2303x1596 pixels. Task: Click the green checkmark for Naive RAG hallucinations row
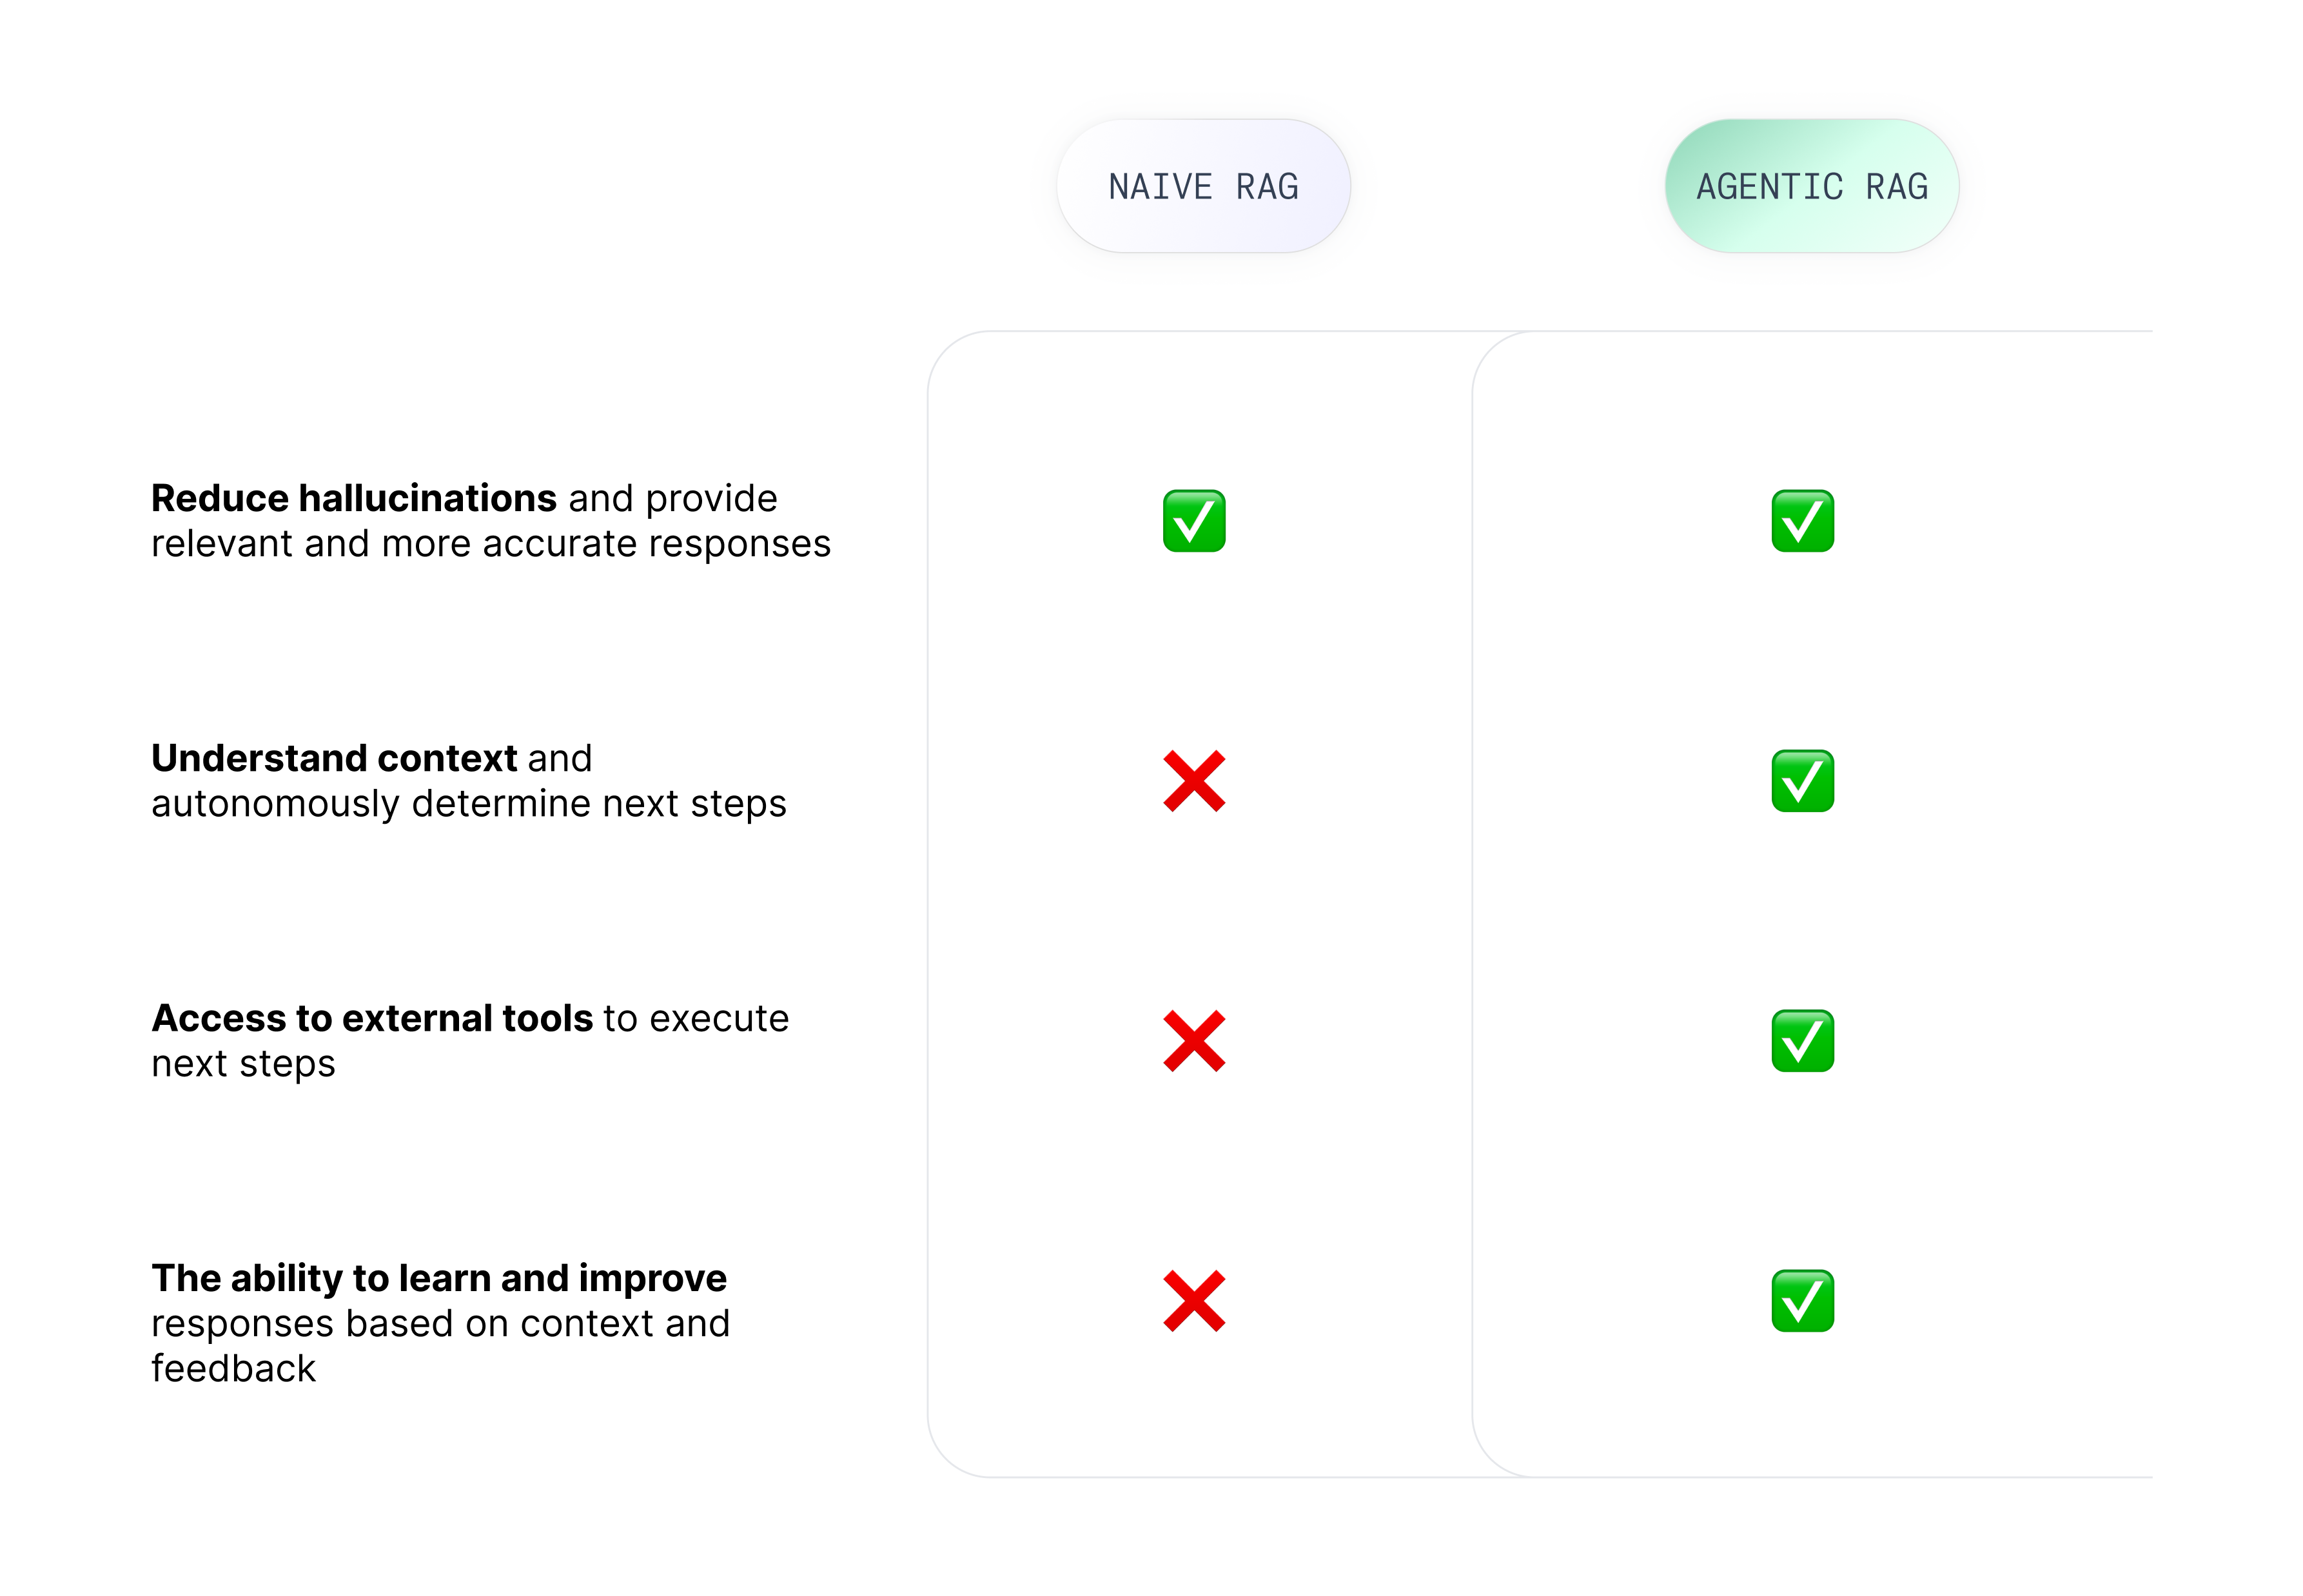coord(1194,521)
